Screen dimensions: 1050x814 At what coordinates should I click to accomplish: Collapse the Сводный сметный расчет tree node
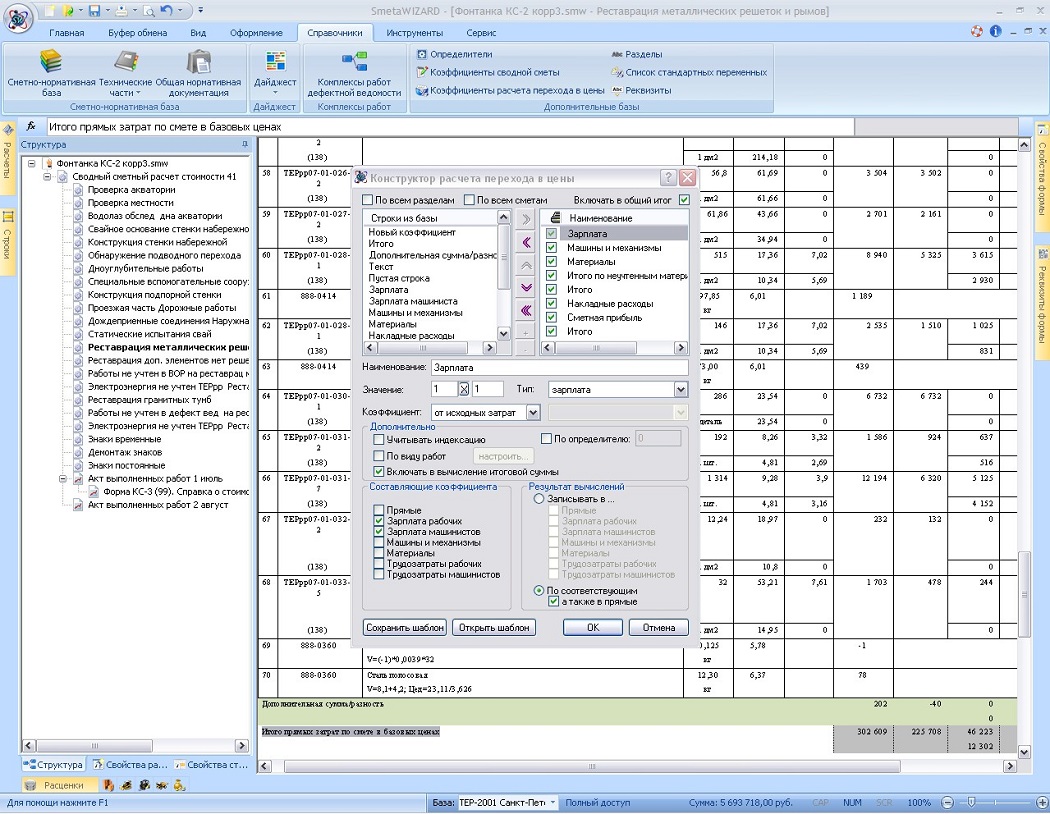(47, 177)
